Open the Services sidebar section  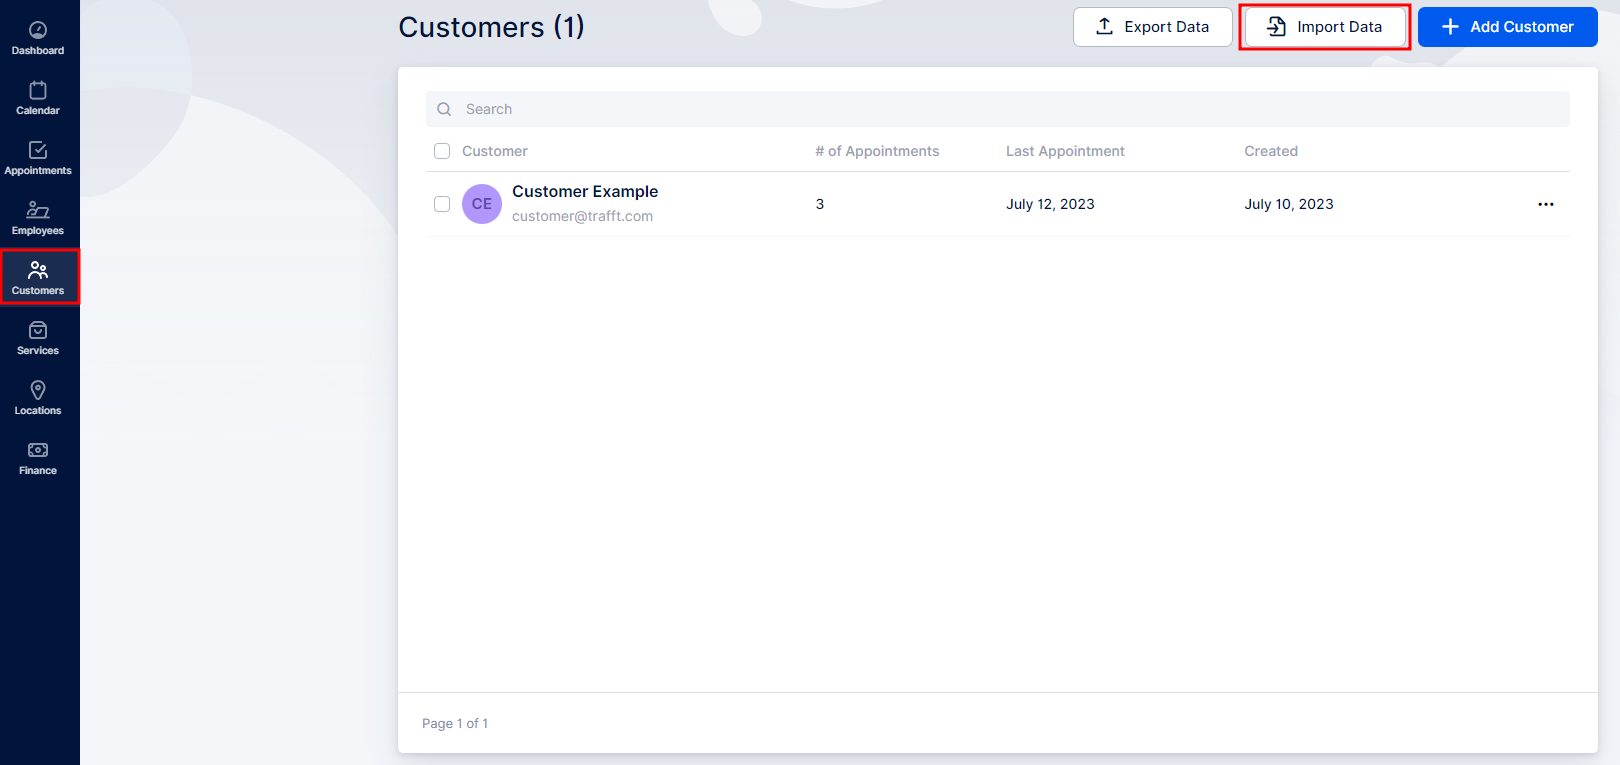[x=38, y=338]
